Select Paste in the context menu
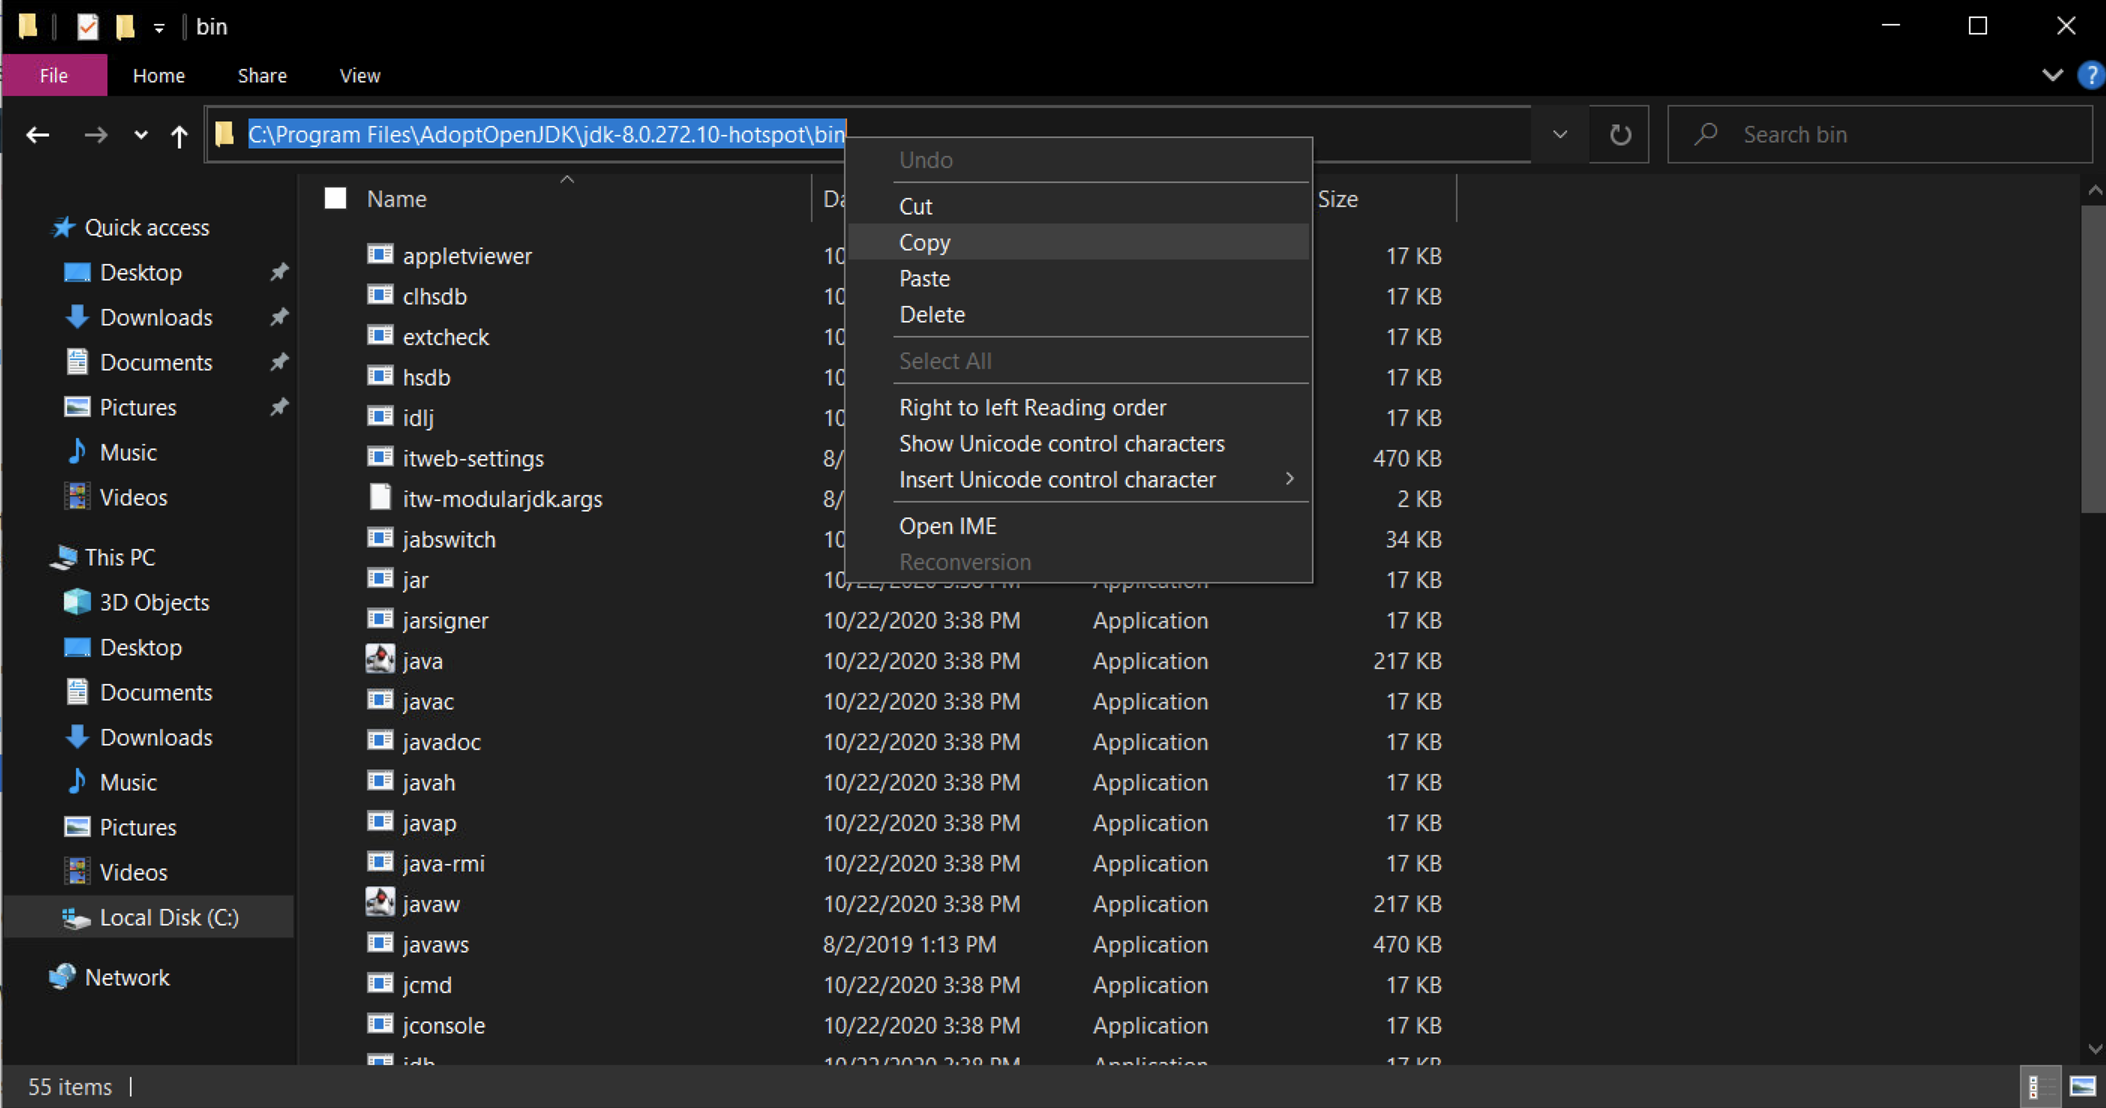 pyautogui.click(x=925, y=279)
